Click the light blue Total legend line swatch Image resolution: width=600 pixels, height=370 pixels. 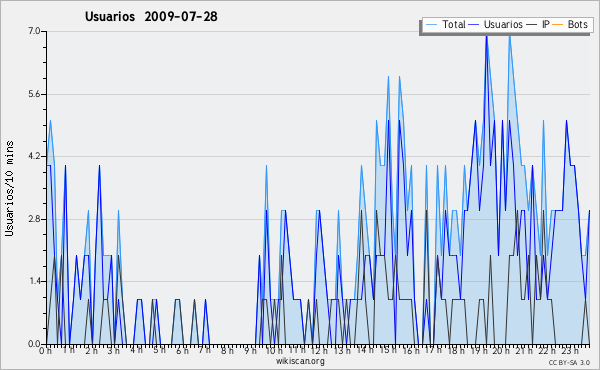pos(431,25)
